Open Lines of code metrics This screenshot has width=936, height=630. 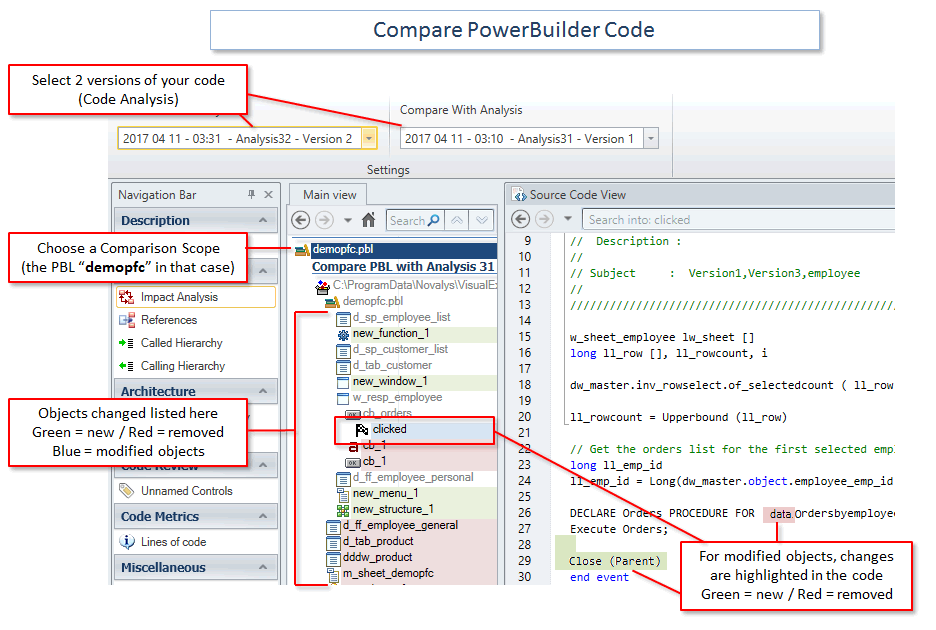click(173, 542)
